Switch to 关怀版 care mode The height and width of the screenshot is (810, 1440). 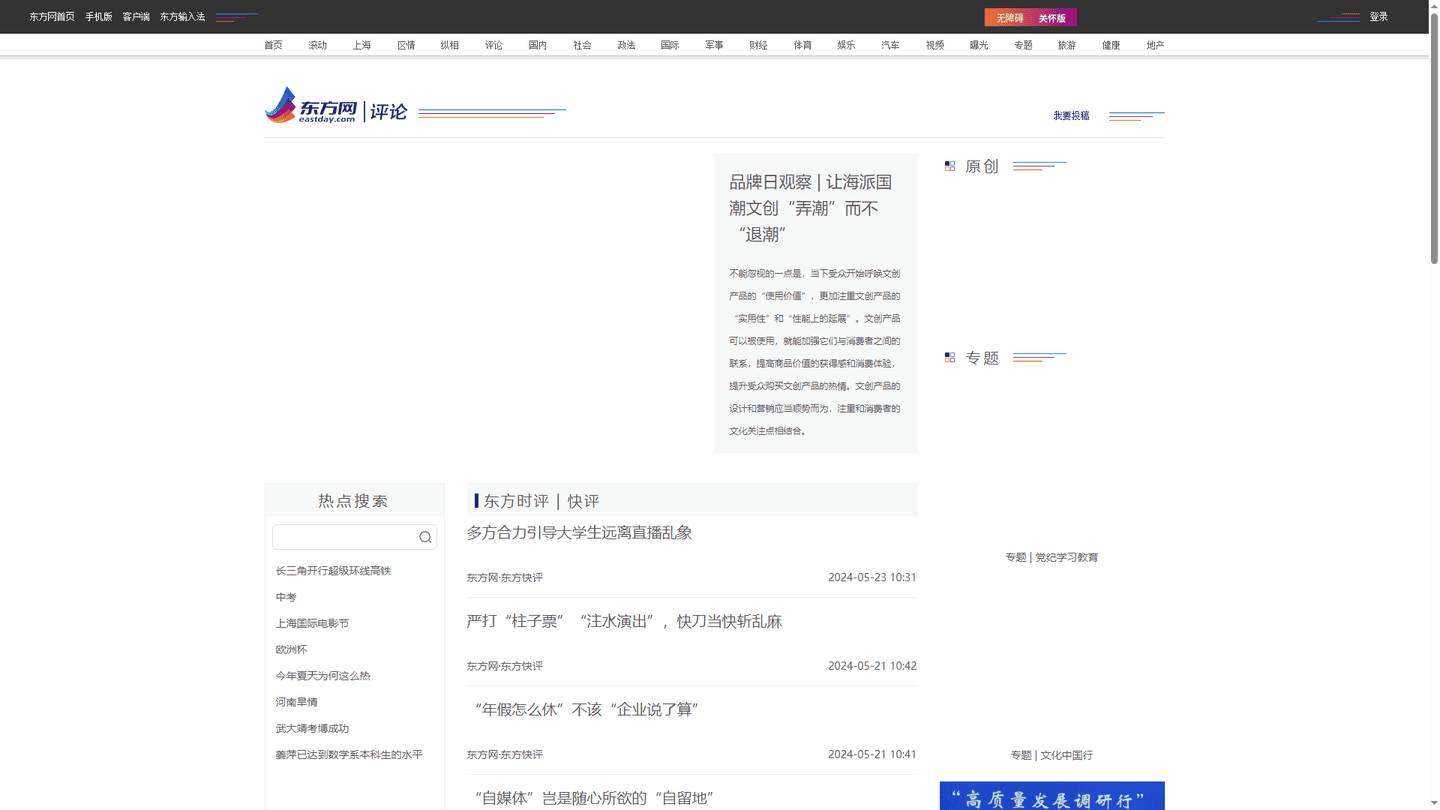pos(1053,18)
